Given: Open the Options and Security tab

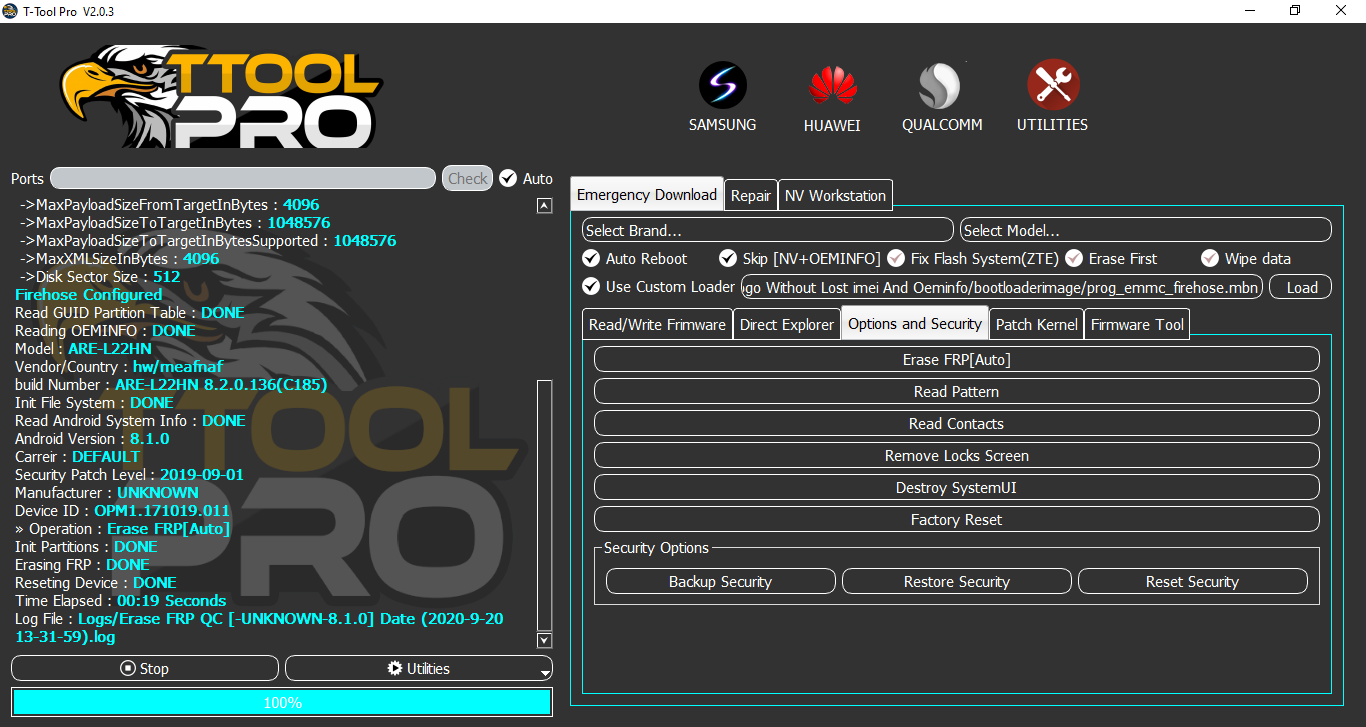Looking at the screenshot, I should click(915, 323).
